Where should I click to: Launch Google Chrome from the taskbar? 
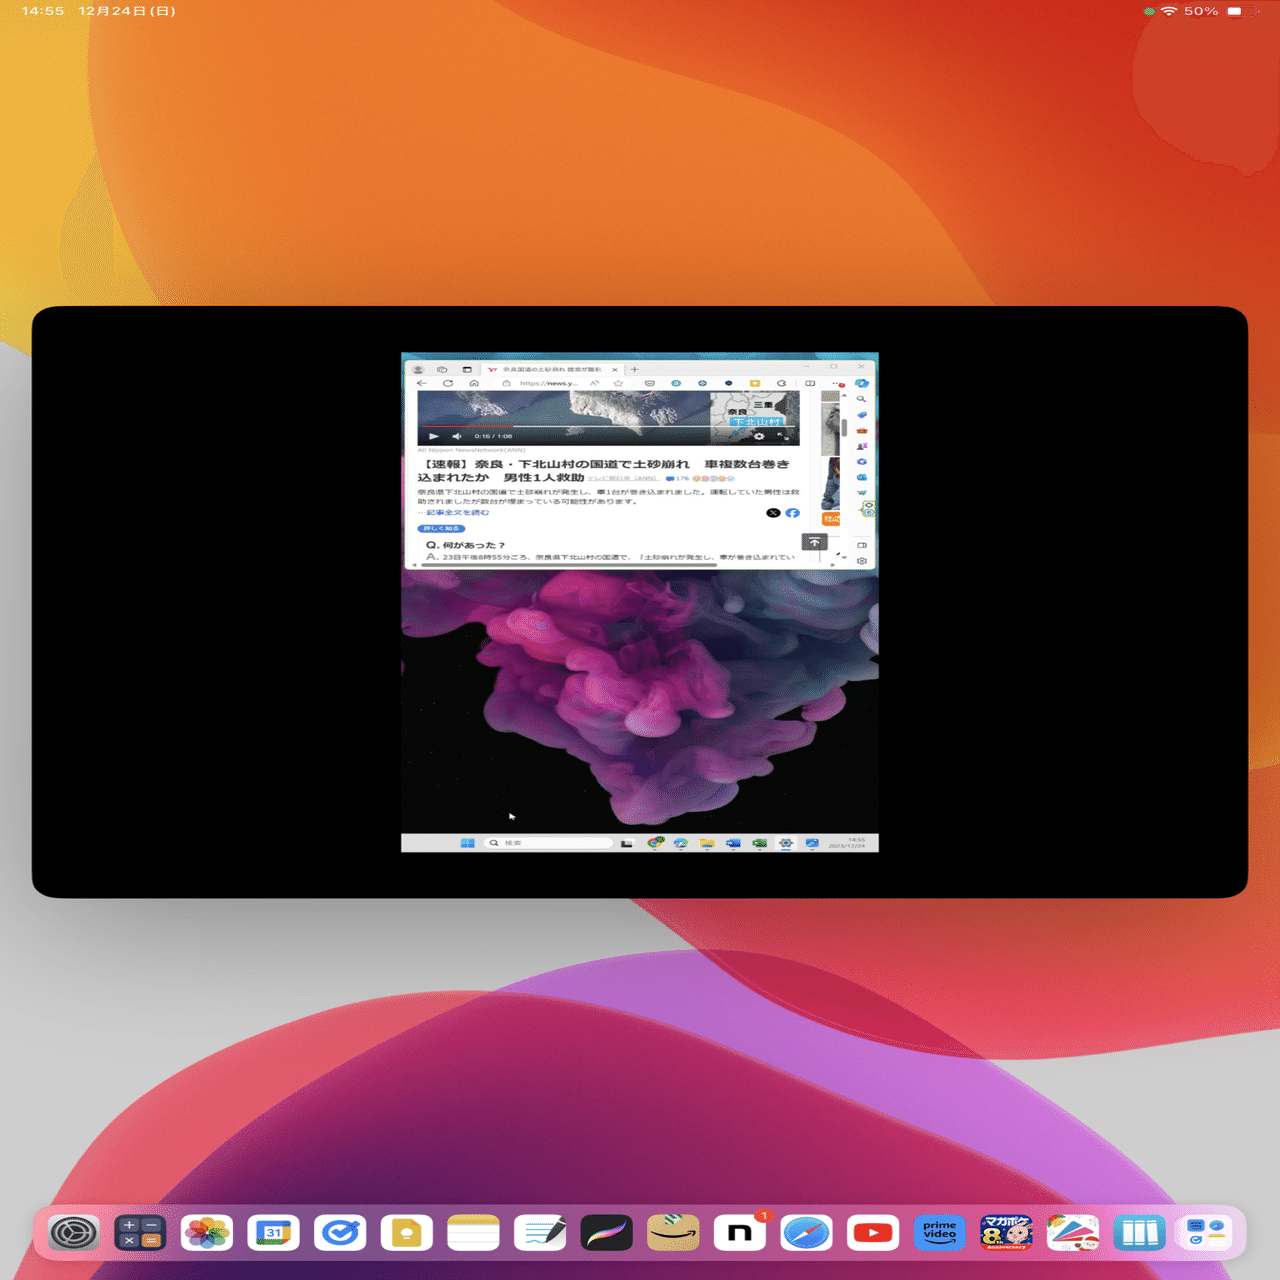click(653, 843)
